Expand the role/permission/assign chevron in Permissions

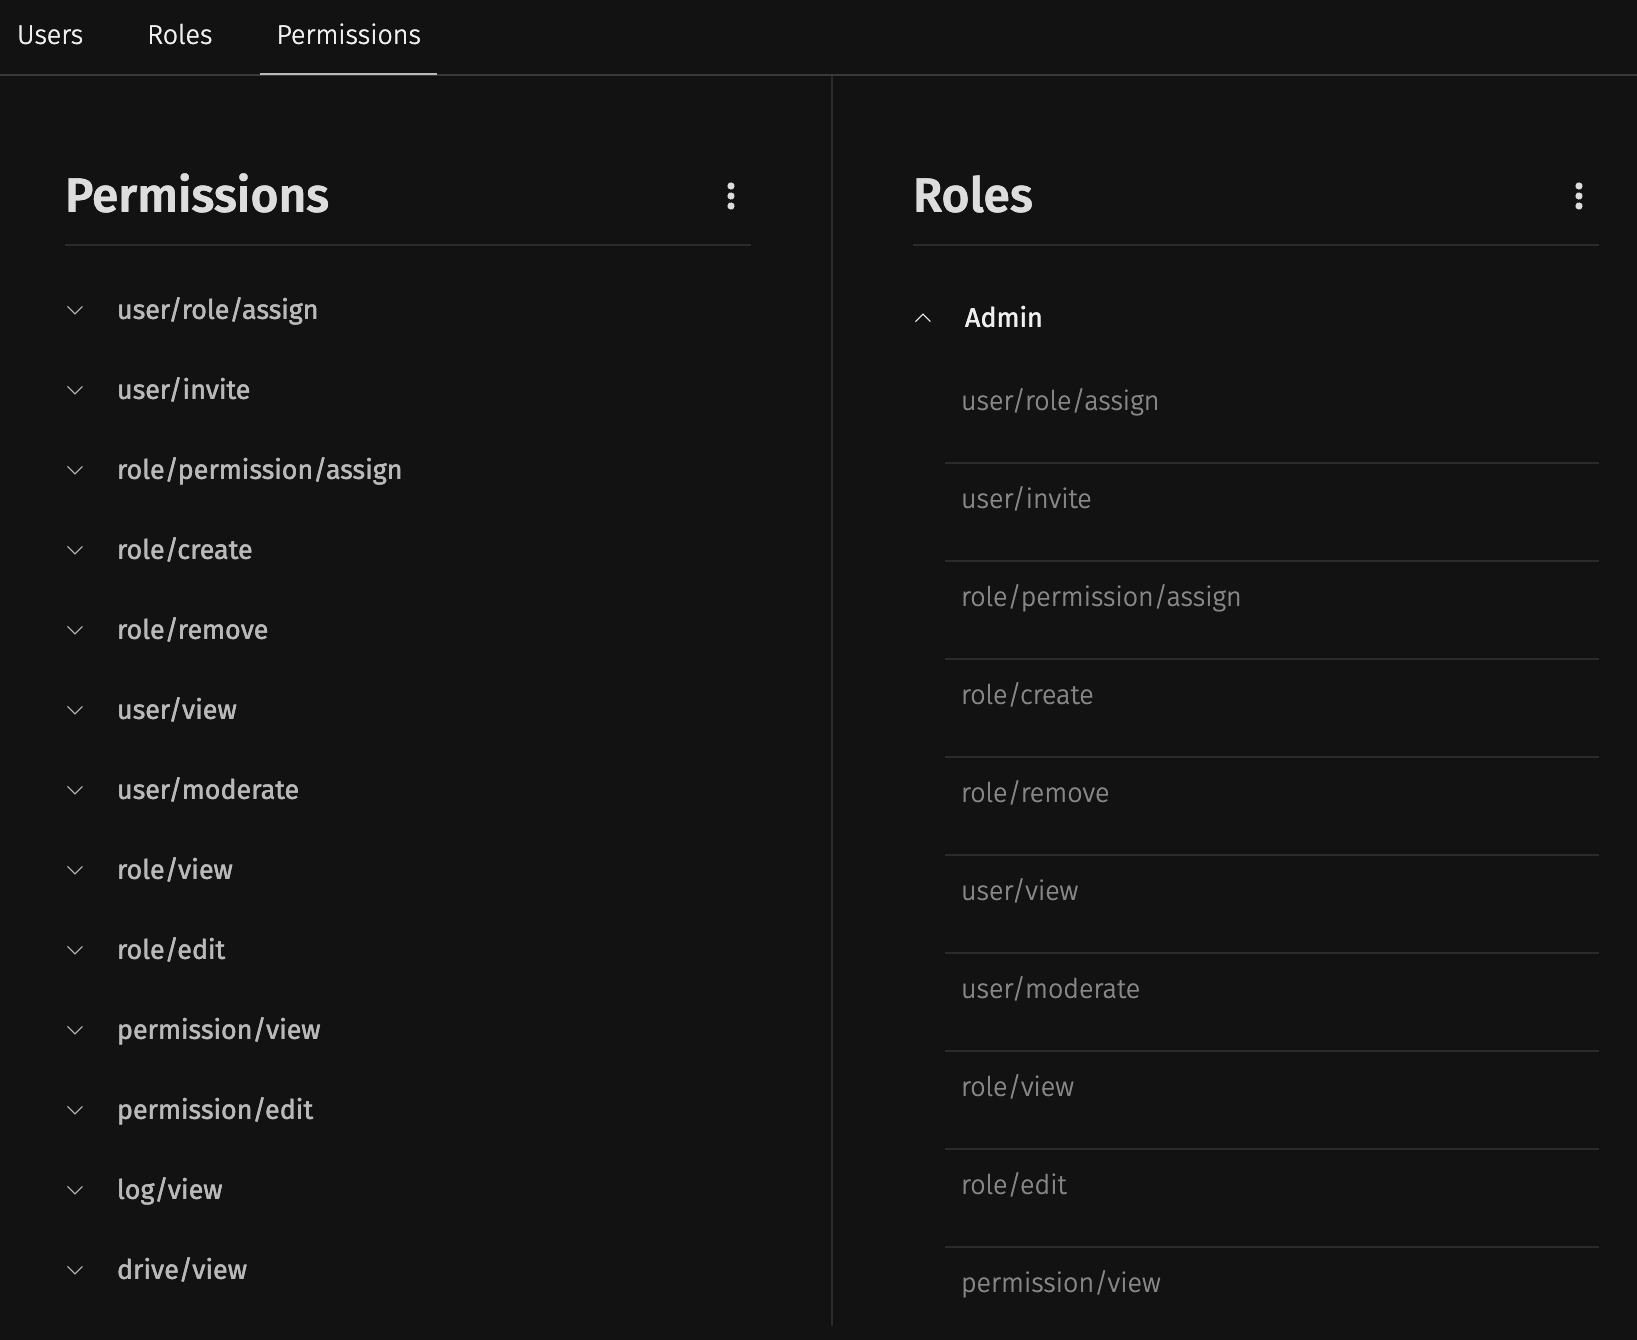click(x=75, y=470)
